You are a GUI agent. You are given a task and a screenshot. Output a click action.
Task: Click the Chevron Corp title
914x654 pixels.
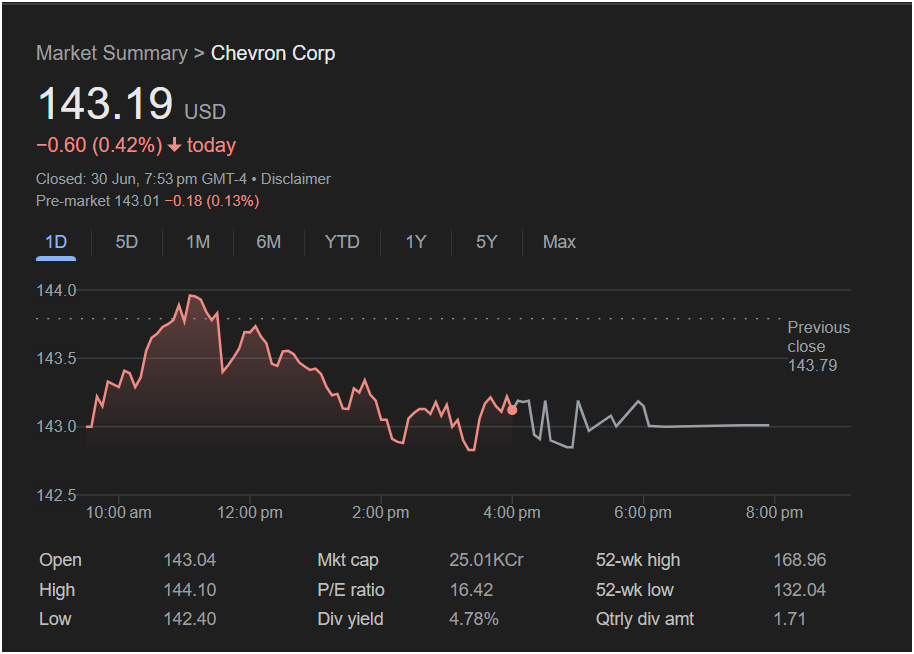coord(273,53)
